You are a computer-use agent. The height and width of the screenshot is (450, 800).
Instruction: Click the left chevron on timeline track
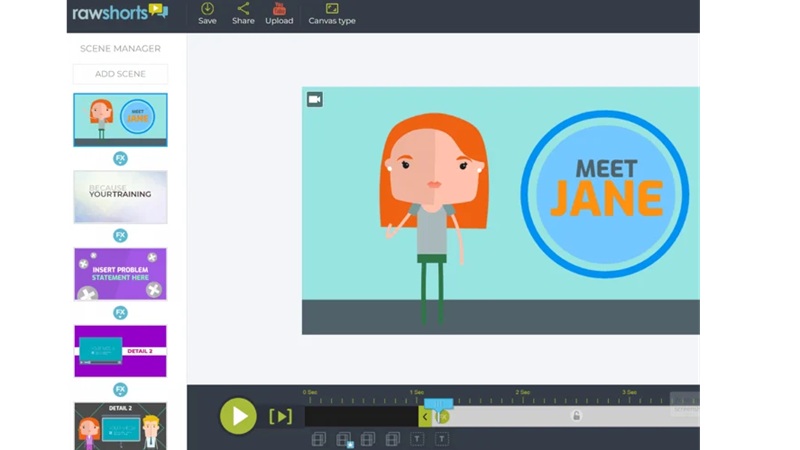425,417
